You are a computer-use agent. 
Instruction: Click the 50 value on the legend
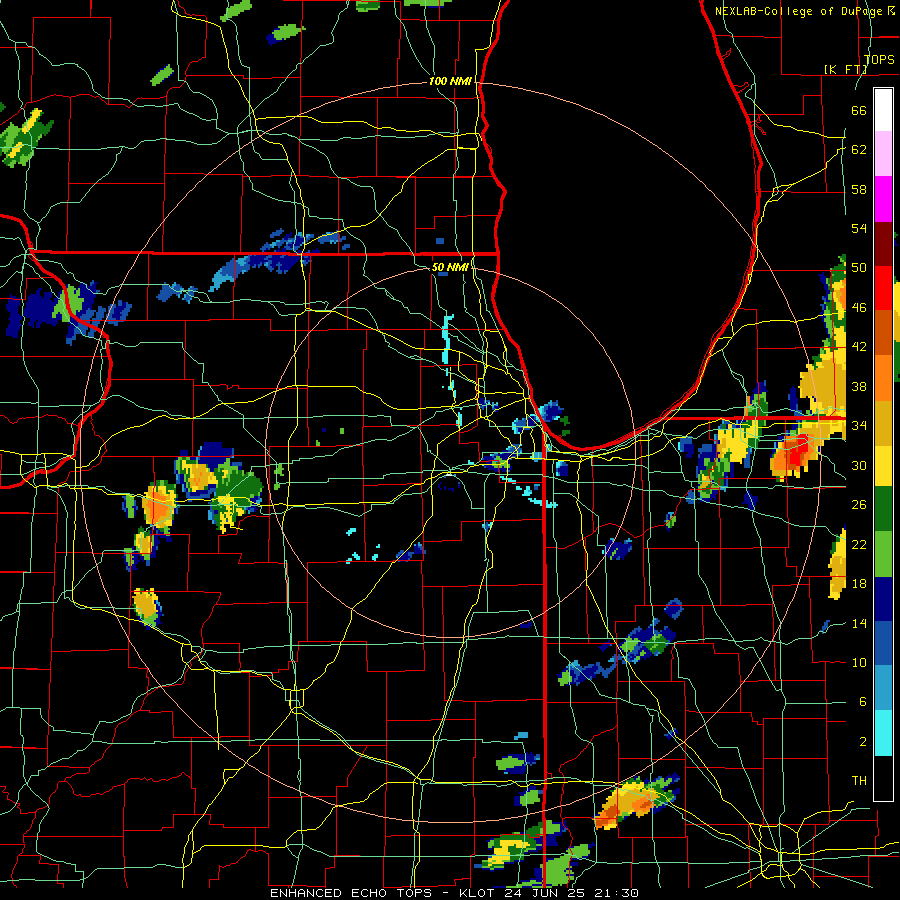pos(859,268)
